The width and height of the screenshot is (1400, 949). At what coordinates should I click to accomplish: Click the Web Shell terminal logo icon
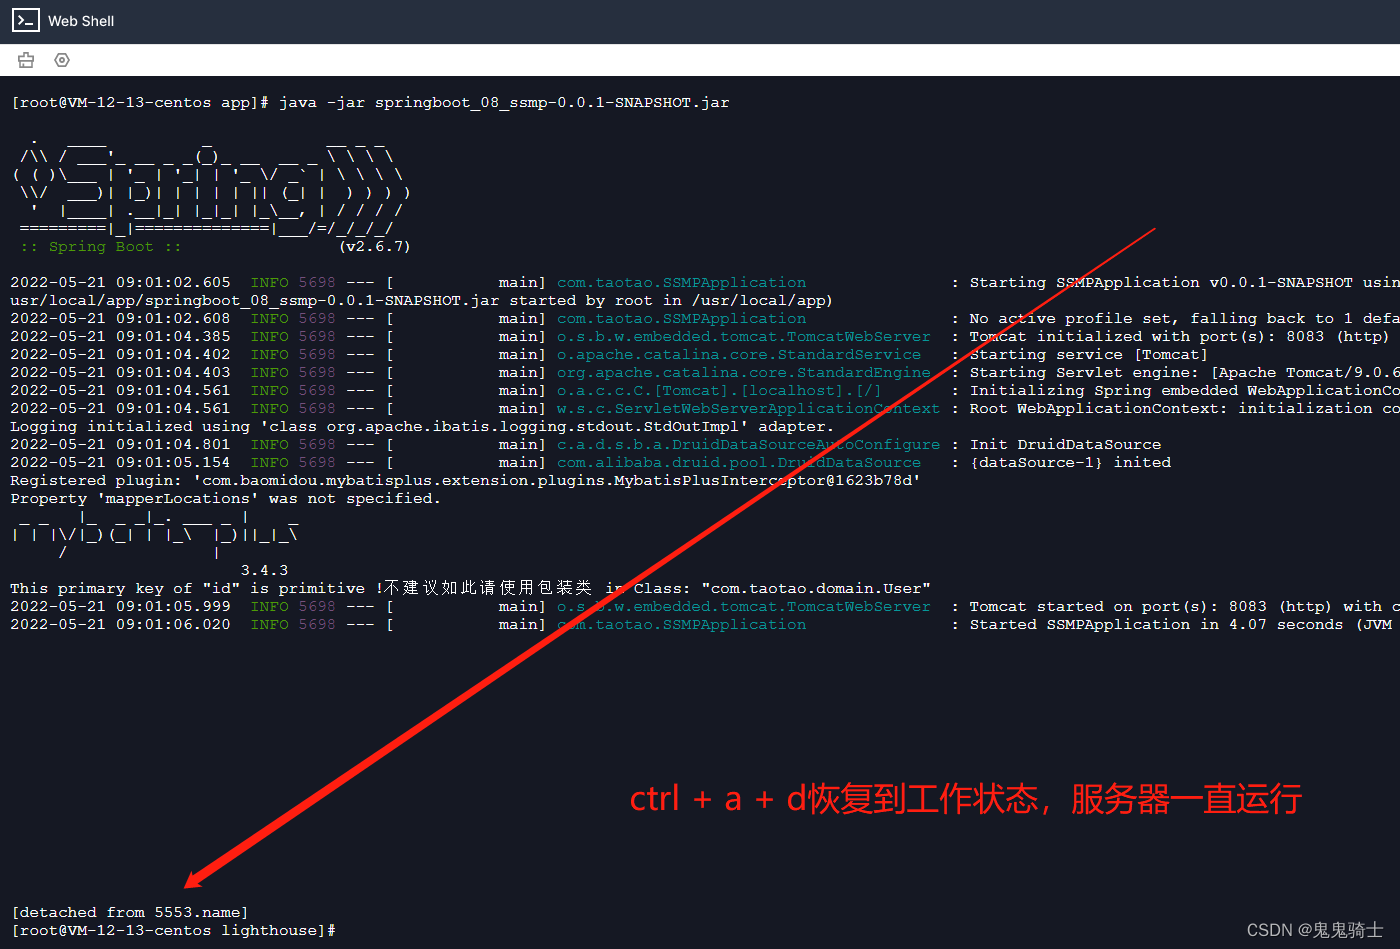pyautogui.click(x=26, y=20)
